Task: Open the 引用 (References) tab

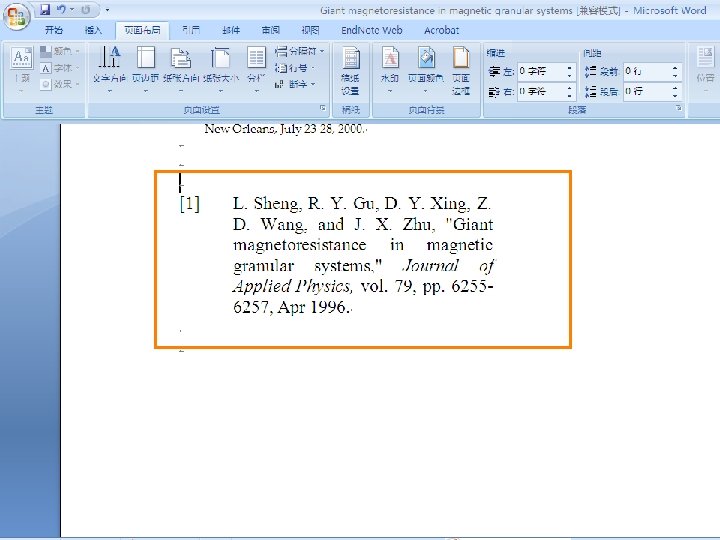Action: tap(191, 30)
